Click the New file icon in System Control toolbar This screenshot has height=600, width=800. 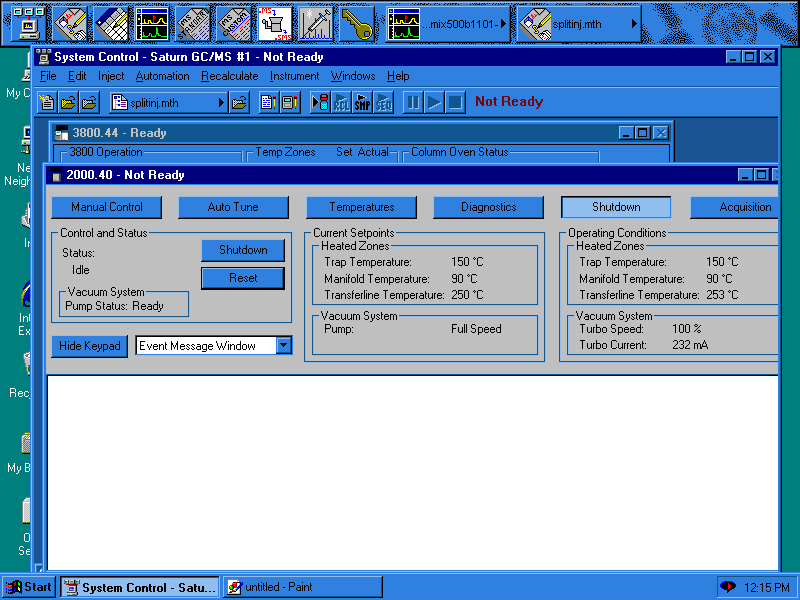coord(47,103)
